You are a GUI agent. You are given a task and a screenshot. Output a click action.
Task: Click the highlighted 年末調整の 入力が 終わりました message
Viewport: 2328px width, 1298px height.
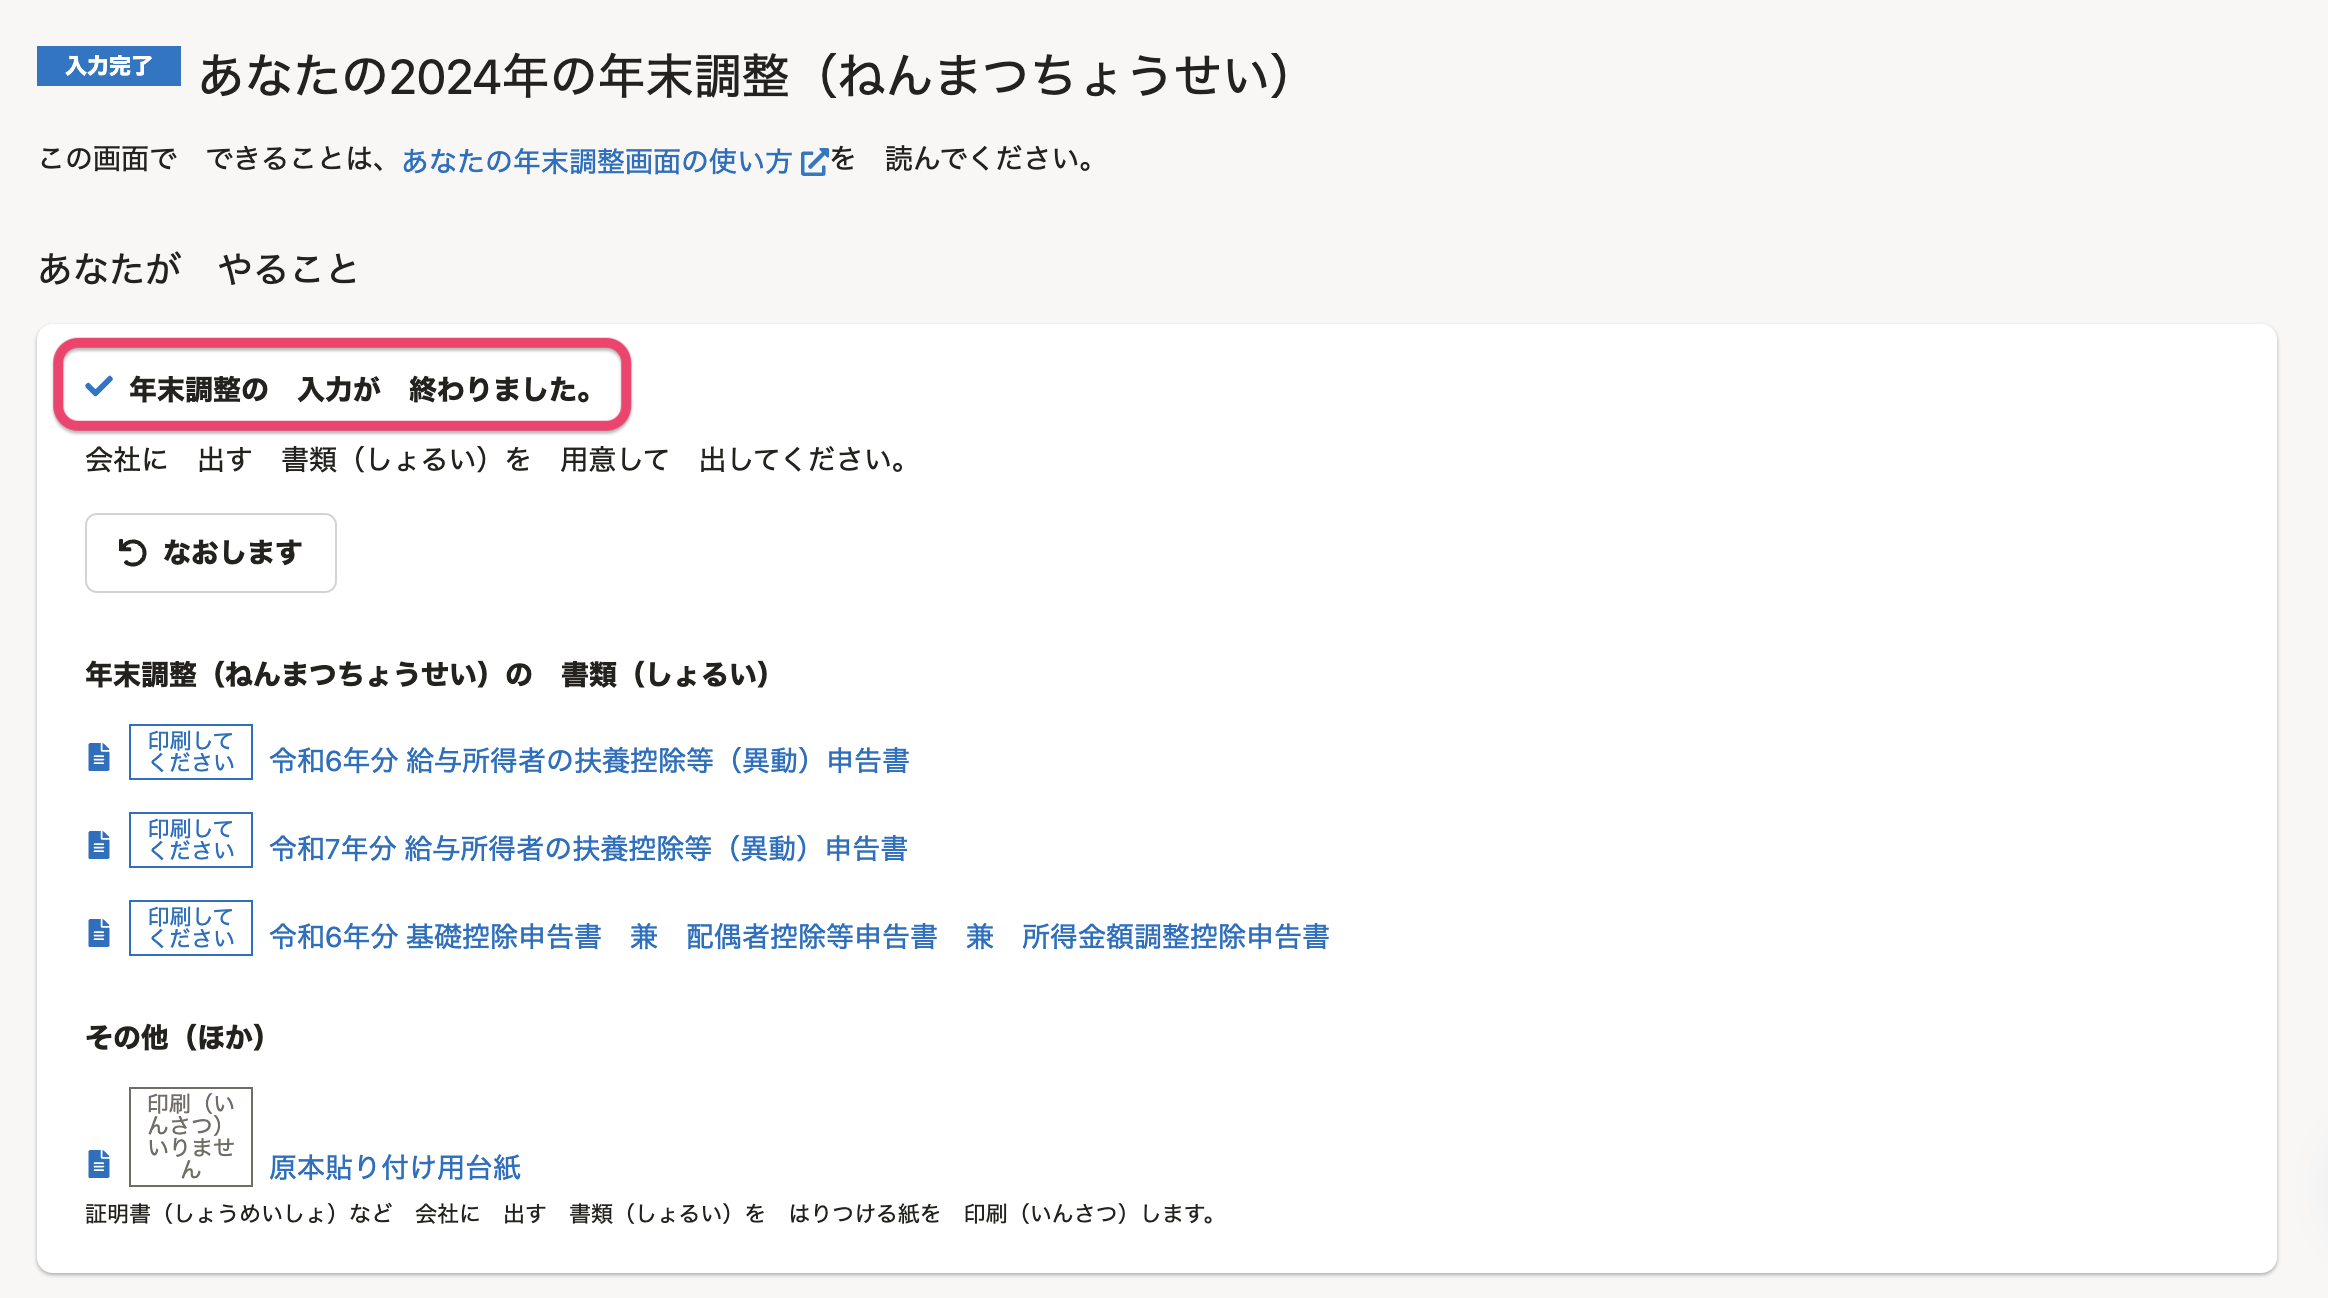click(360, 389)
